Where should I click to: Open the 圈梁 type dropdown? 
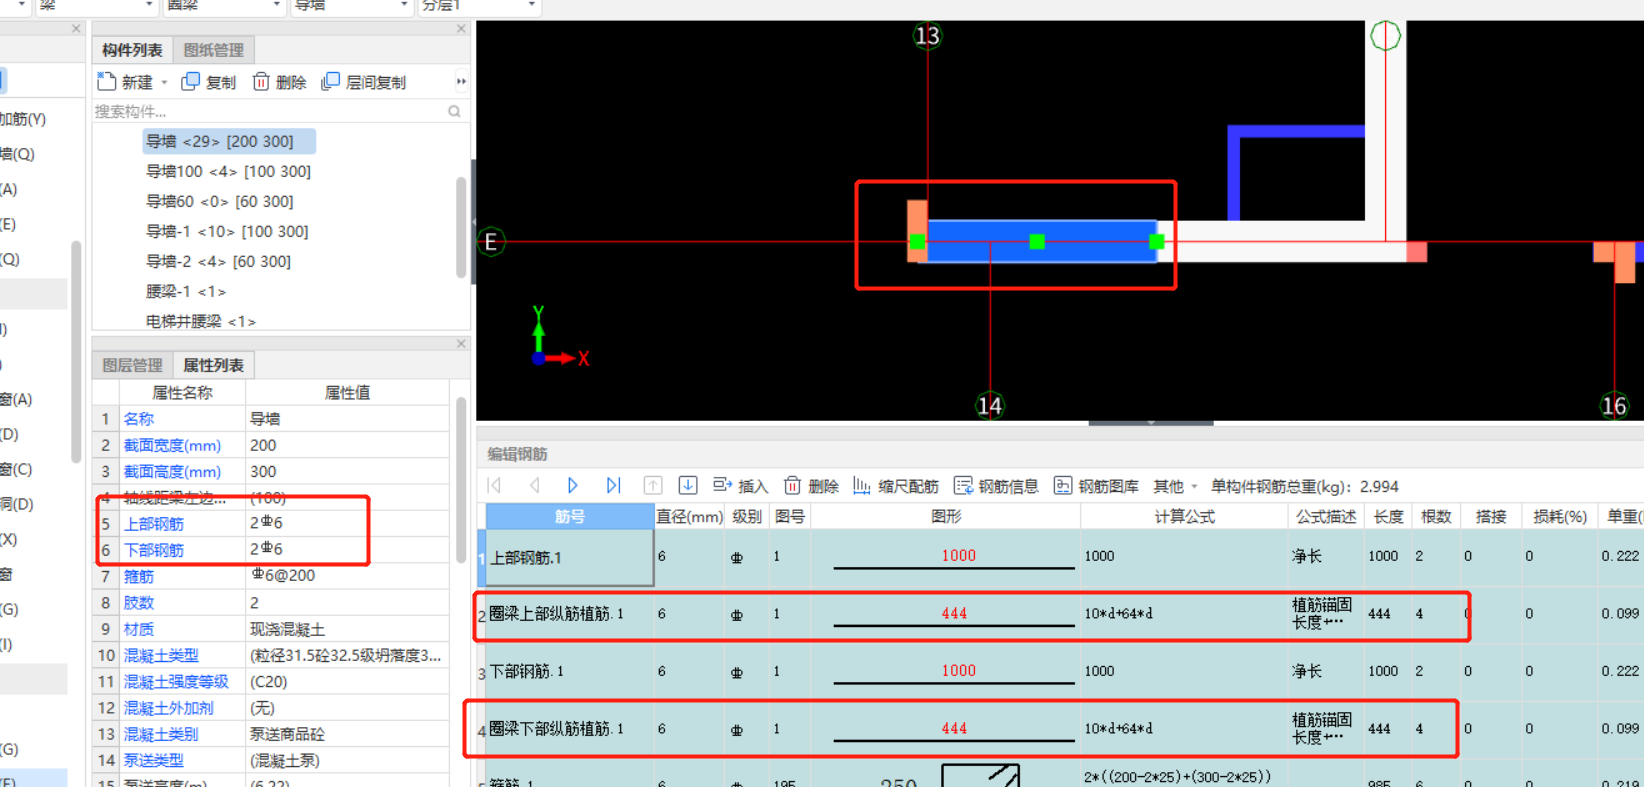[277, 5]
